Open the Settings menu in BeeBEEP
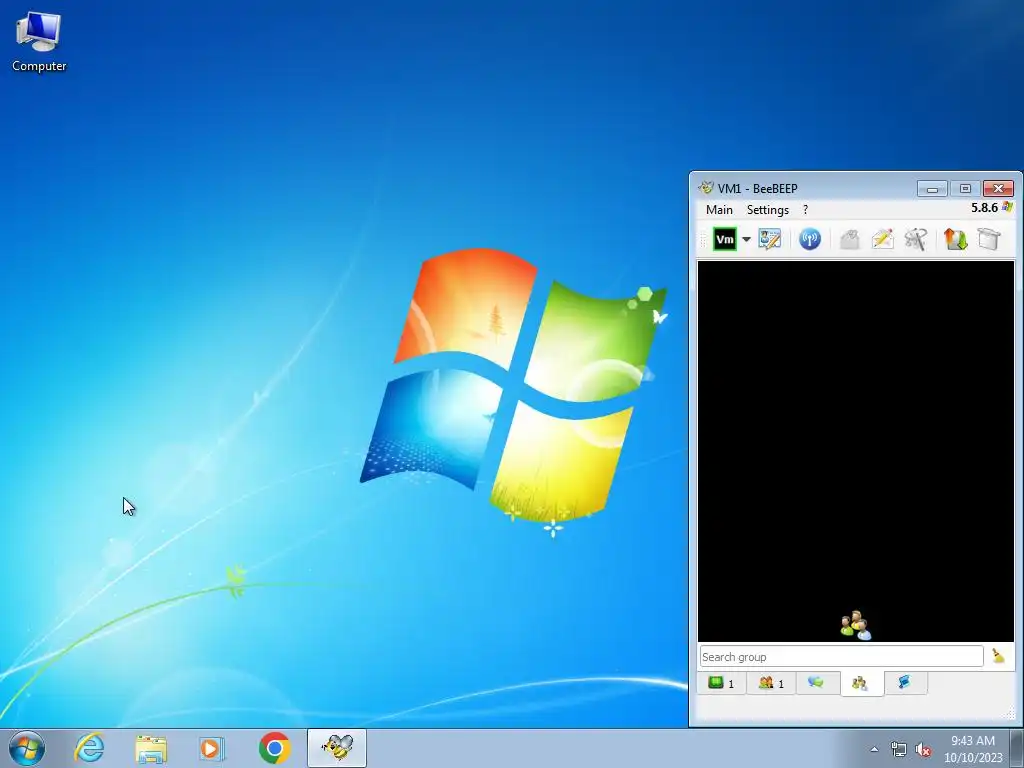Image resolution: width=1024 pixels, height=768 pixels. 768,210
